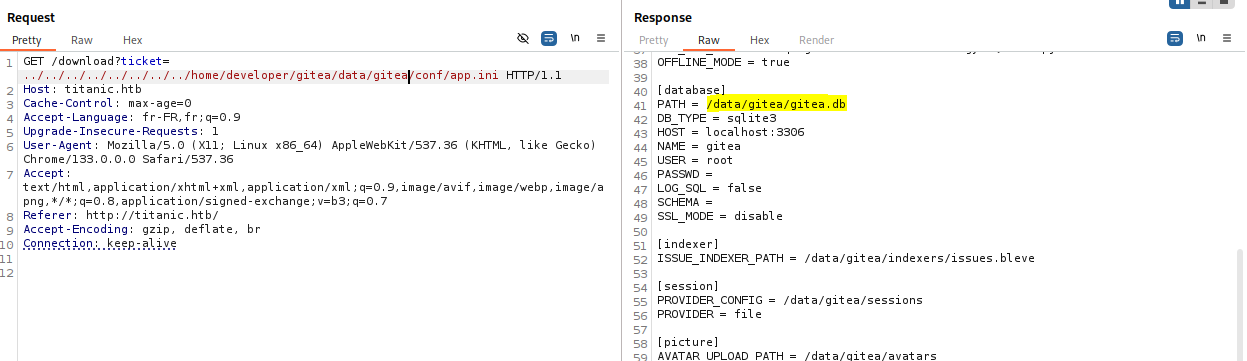This screenshot has height=361, width=1247.
Task: Select side-by-side layout icon at top right
Action: [x=1180, y=3]
